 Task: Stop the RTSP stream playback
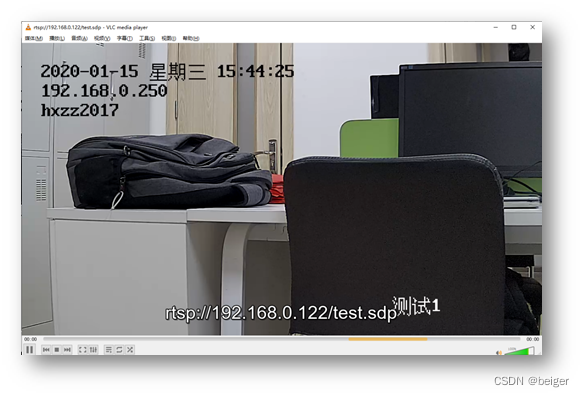[x=57, y=350]
